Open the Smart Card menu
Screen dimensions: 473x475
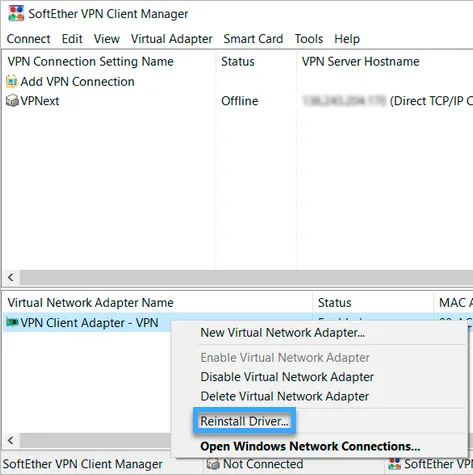(x=253, y=39)
